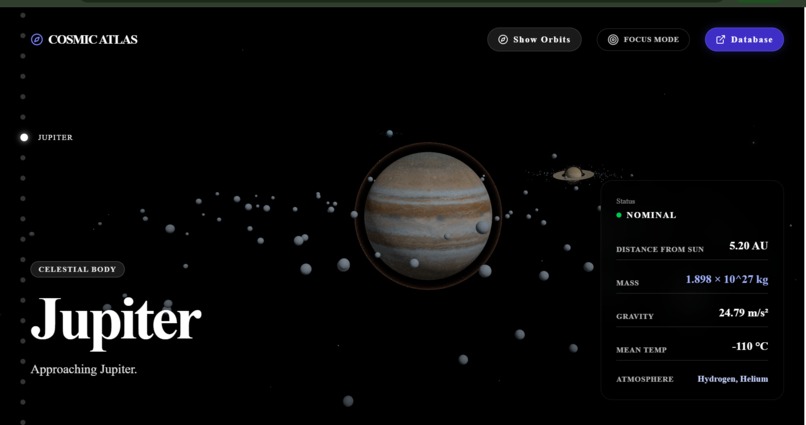Select the navigation dot just above Jupiter's marker
806x425 pixels.
23,117
